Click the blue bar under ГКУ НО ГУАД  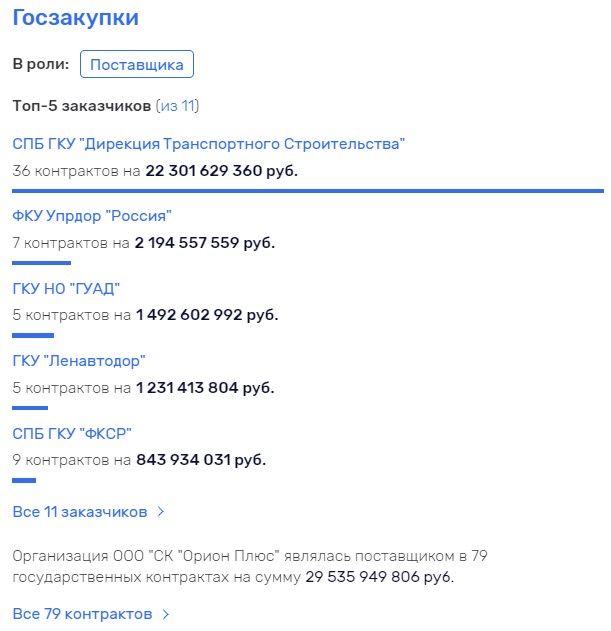(x=33, y=335)
